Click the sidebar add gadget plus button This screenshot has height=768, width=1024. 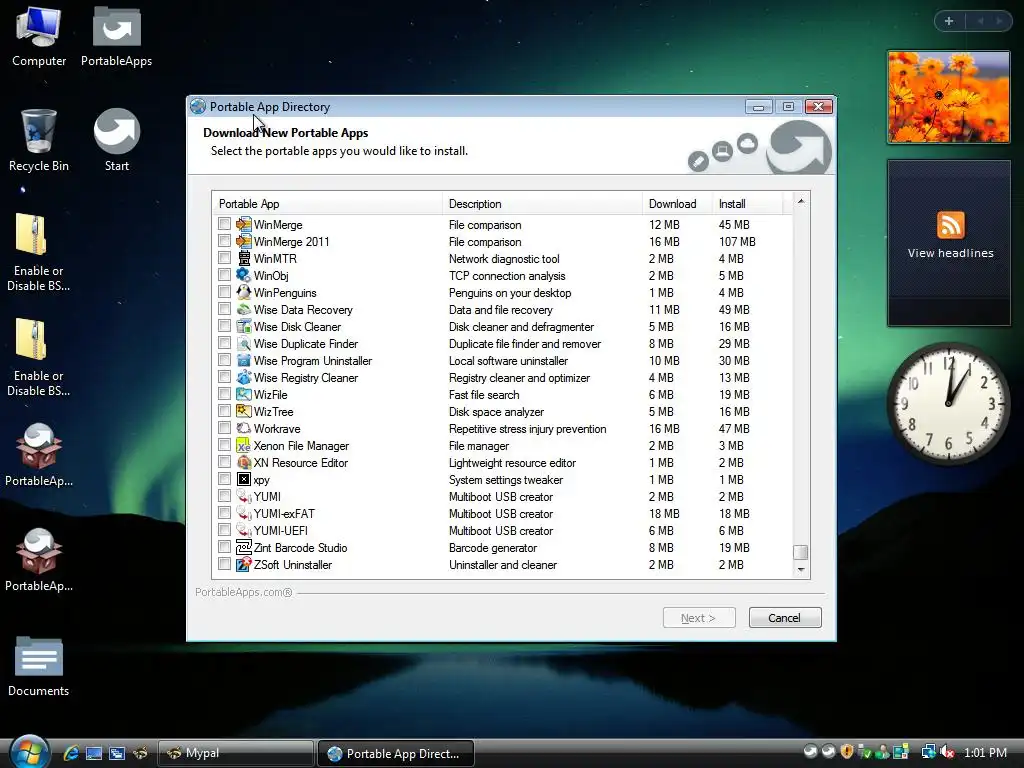[949, 21]
